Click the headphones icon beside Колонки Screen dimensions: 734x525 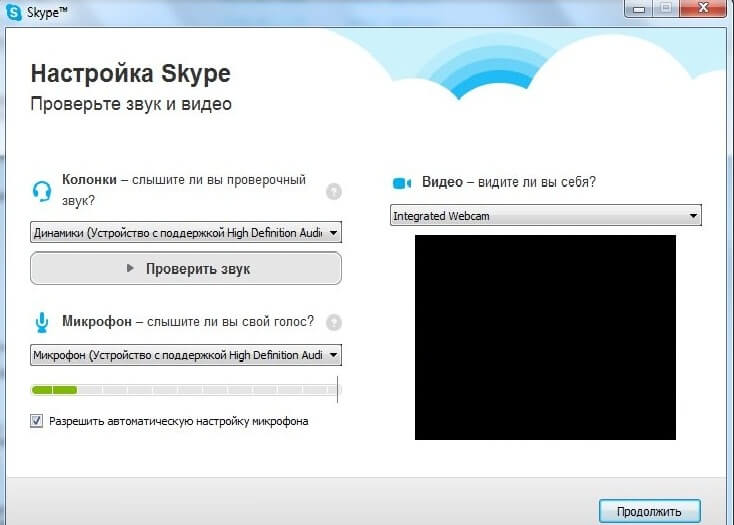[41, 190]
